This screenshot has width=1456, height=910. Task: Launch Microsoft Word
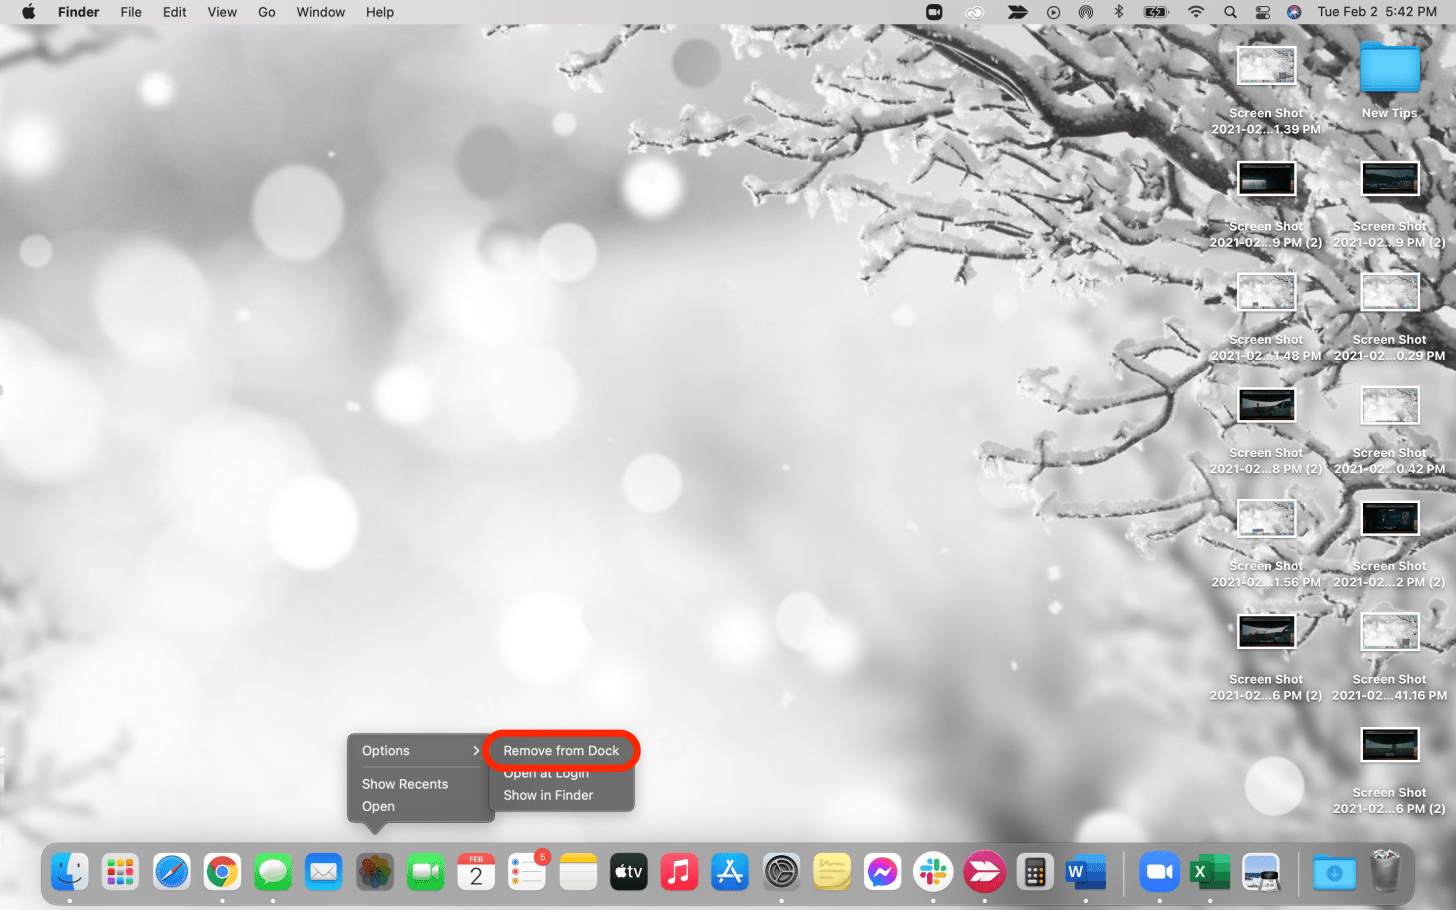(x=1085, y=871)
